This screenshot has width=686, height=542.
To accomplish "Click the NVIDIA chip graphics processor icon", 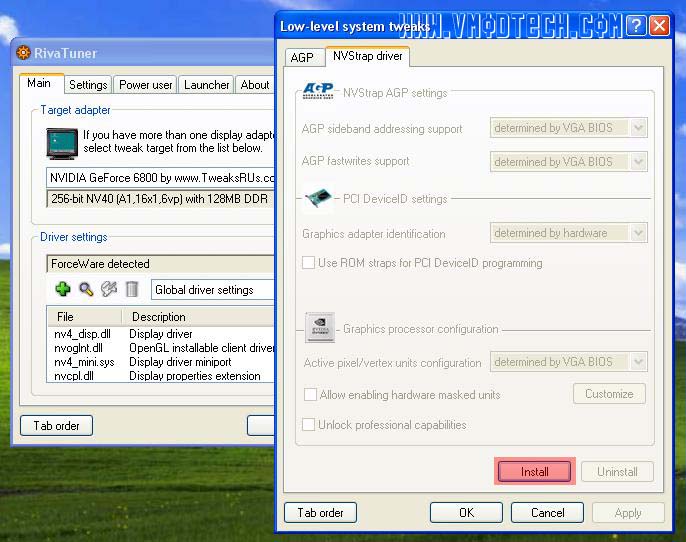I will pos(320,327).
